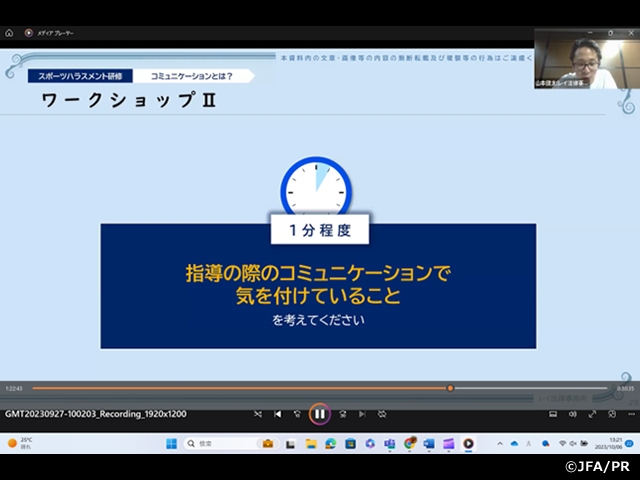Open Microsoft Edge from the taskbar
This screenshot has width=640, height=480.
tap(330, 443)
